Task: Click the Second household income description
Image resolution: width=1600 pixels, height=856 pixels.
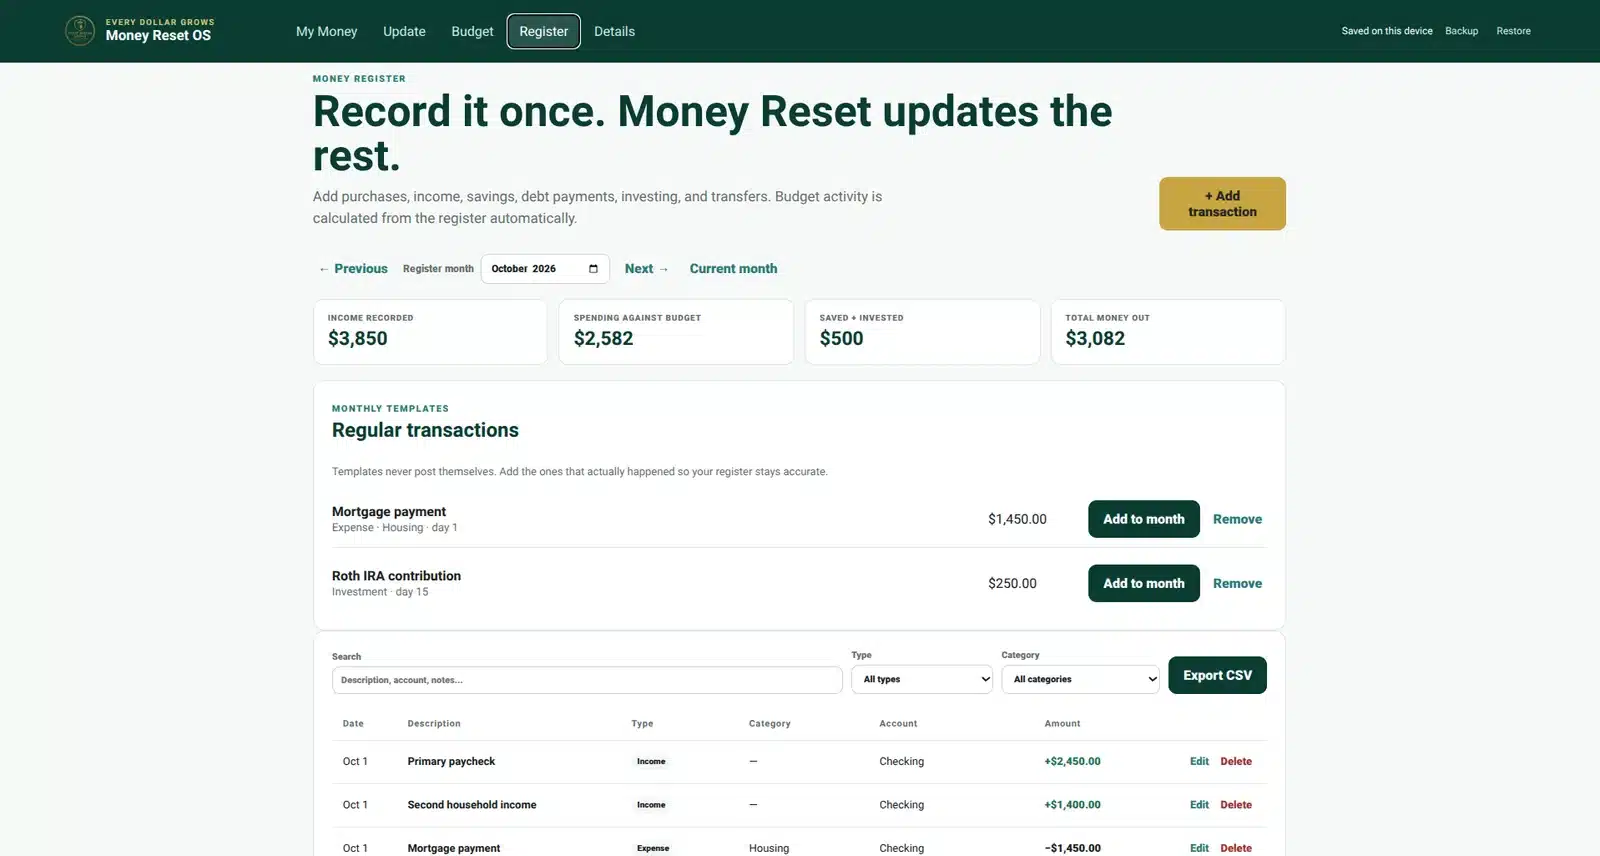Action: 472,805
